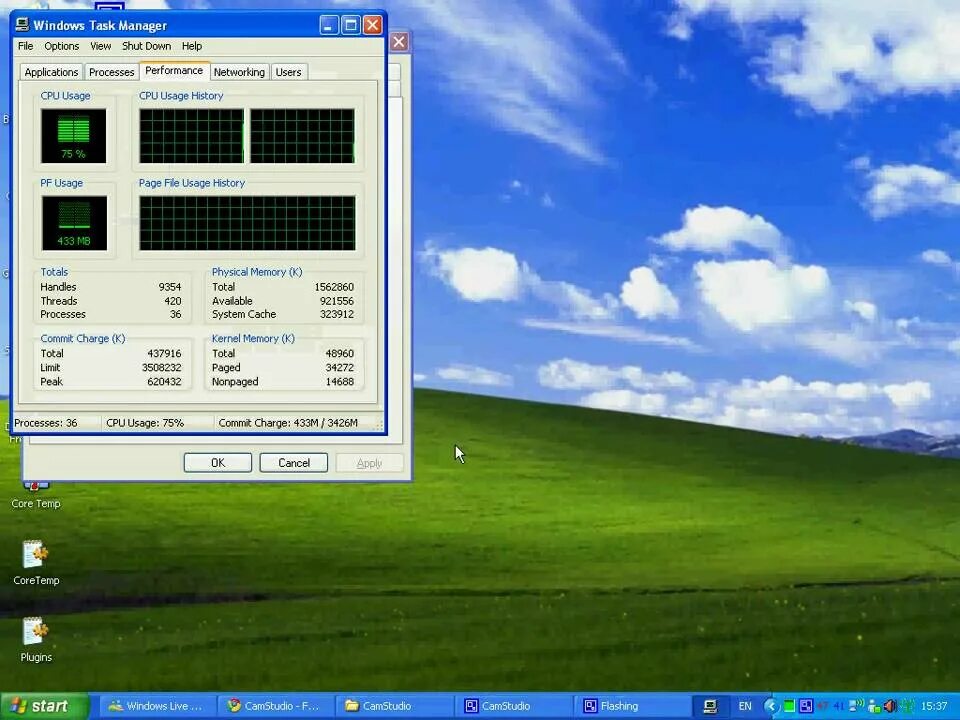Image resolution: width=960 pixels, height=720 pixels.
Task: Open the Options menu
Action: tap(61, 46)
